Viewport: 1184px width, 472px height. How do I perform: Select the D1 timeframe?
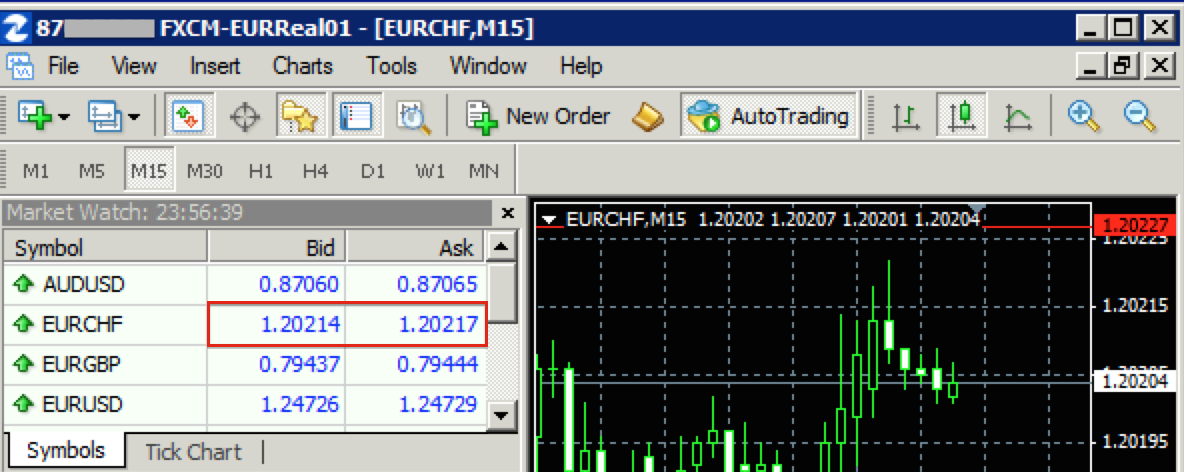[x=372, y=171]
